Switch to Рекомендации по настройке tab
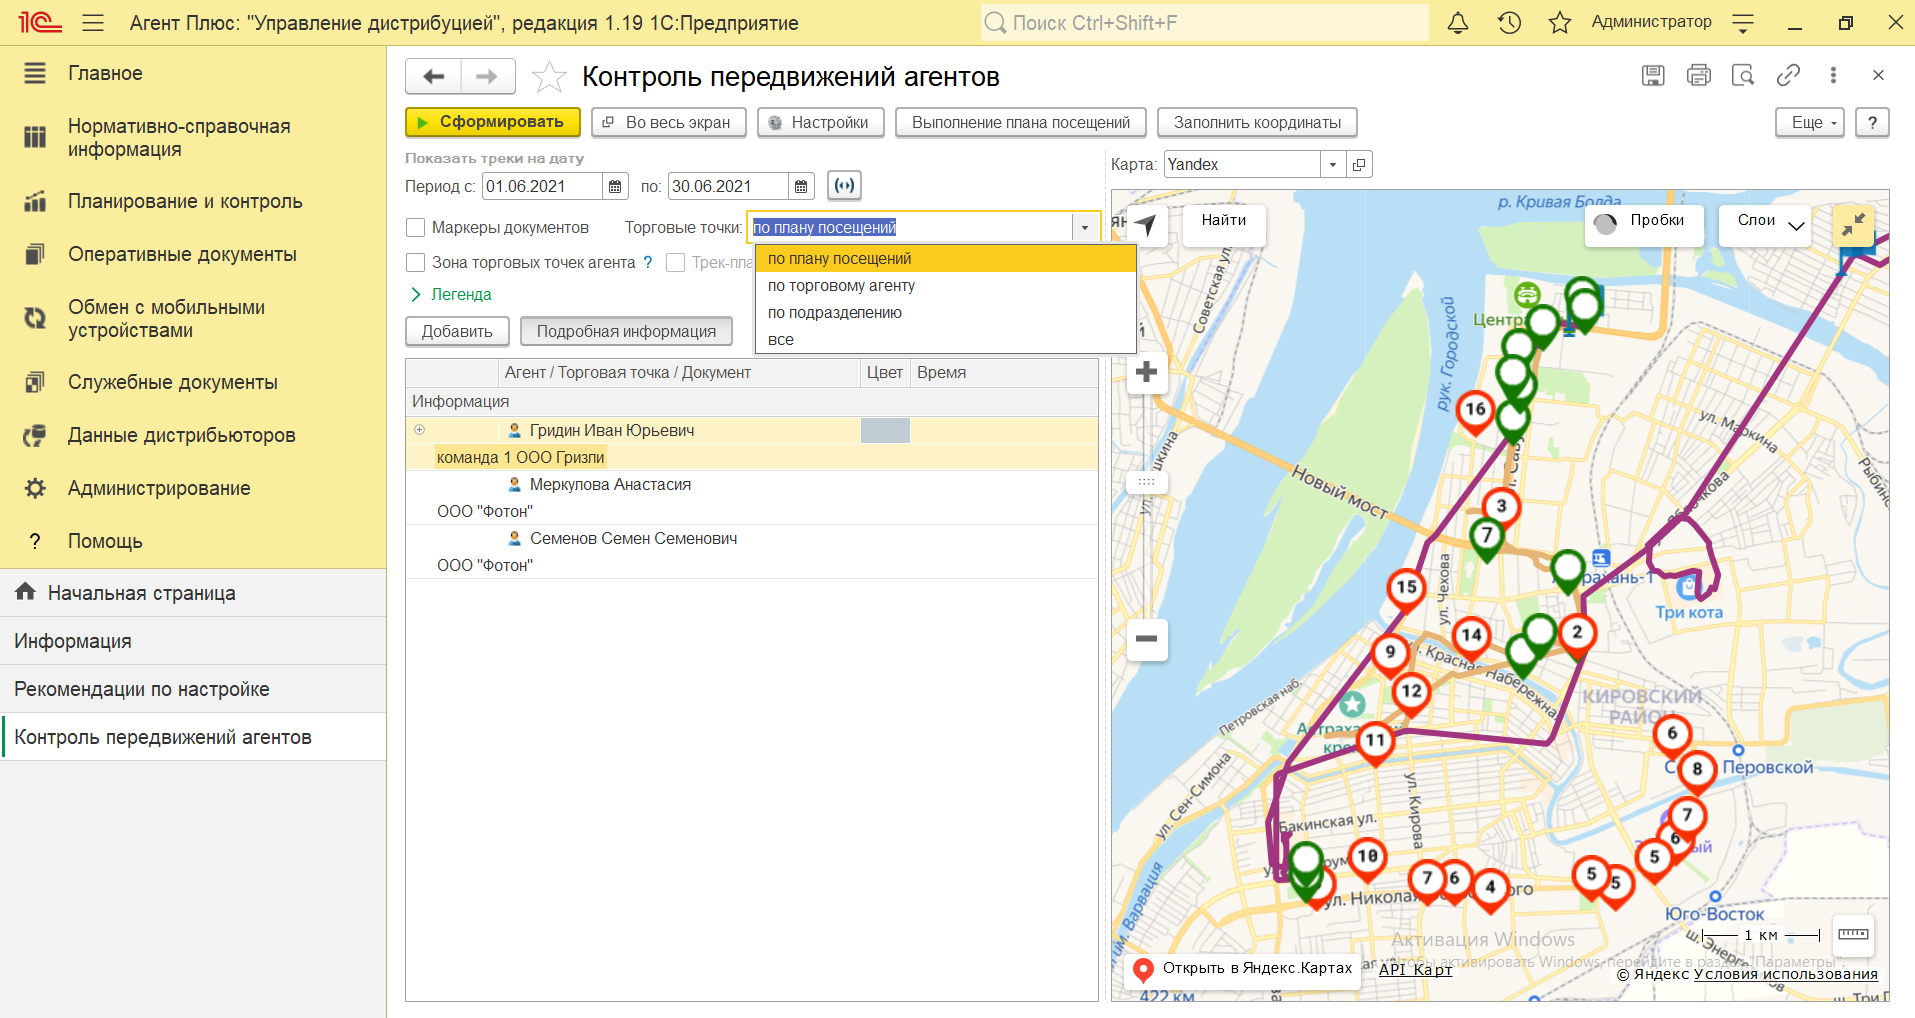The image size is (1915, 1018). tap(193, 689)
